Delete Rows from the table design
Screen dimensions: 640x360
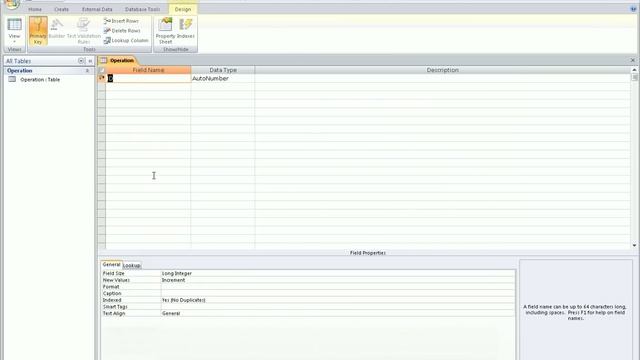click(x=122, y=31)
